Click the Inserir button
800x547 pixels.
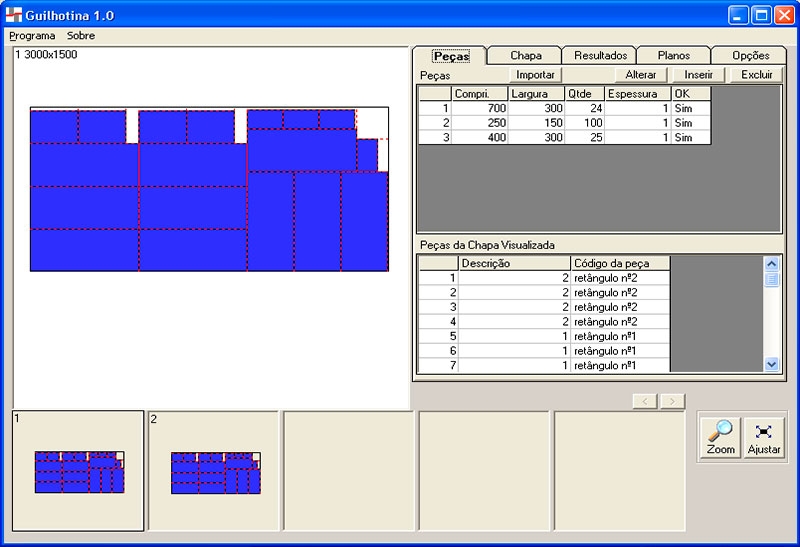698,75
